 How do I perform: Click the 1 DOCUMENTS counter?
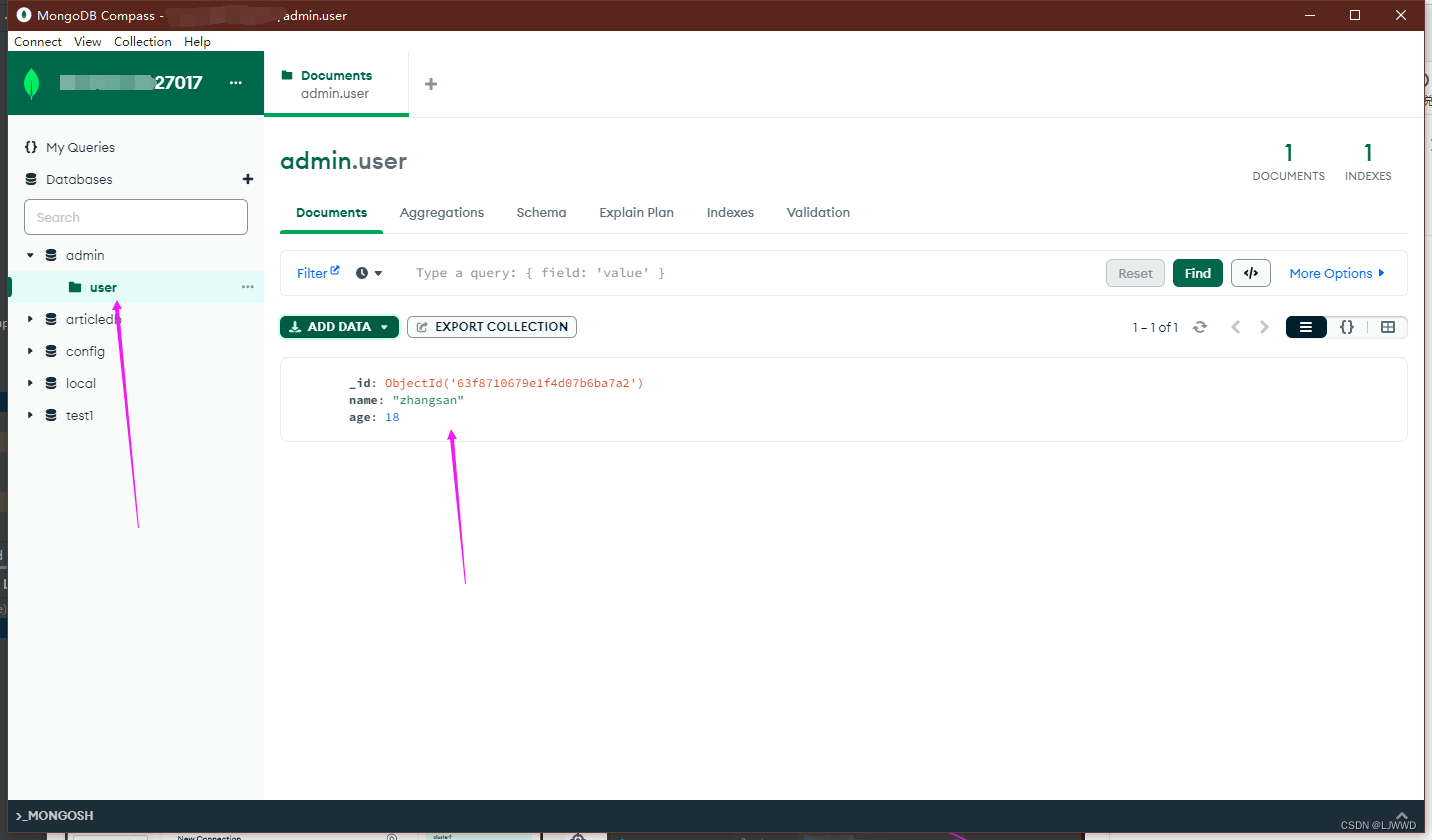pyautogui.click(x=1288, y=162)
